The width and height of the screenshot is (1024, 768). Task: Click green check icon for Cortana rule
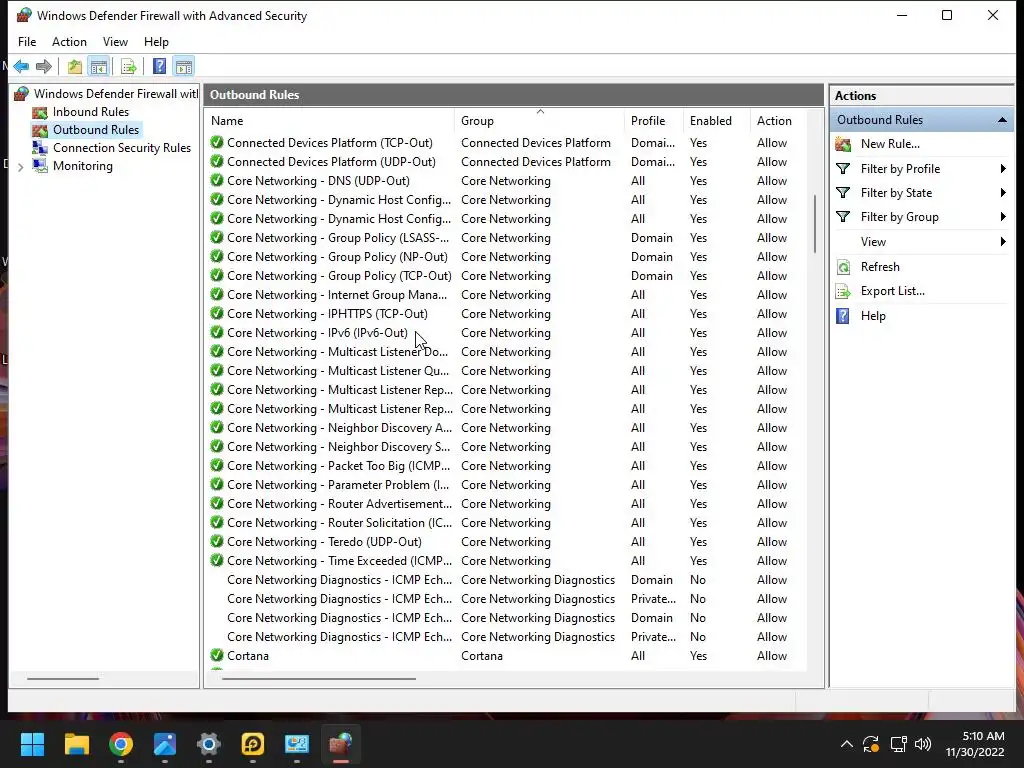[217, 655]
